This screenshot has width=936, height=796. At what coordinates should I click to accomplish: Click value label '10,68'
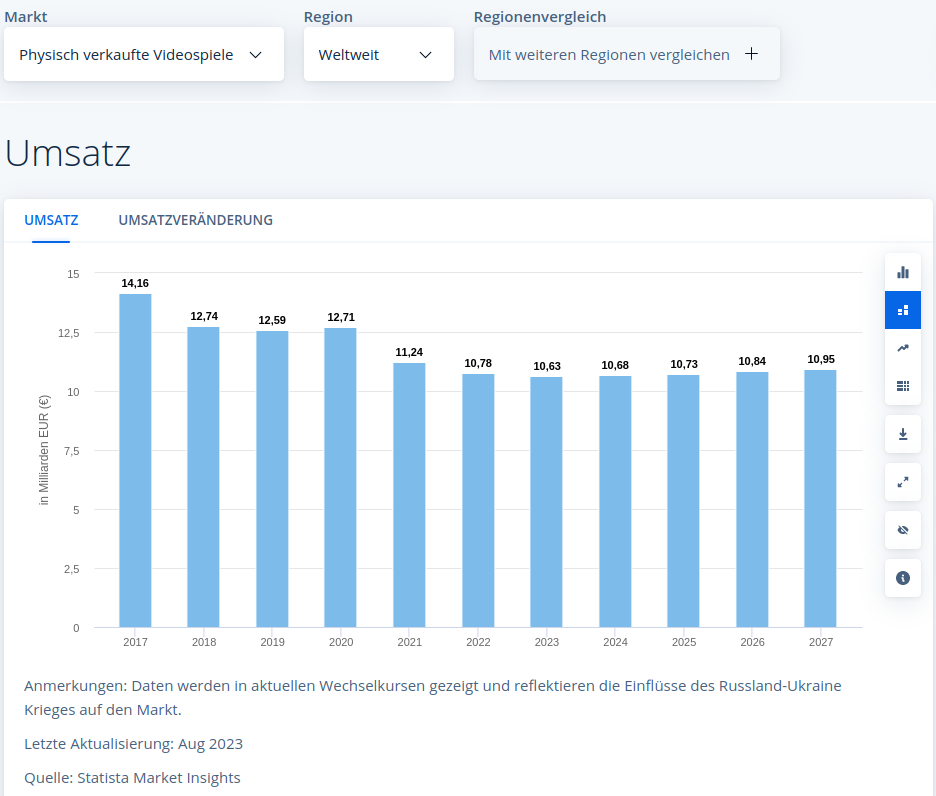(615, 365)
